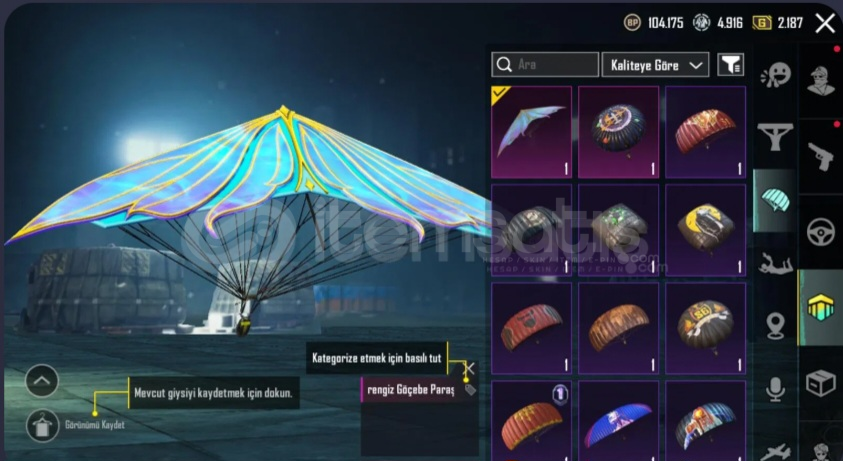Collapse the panel with the up chevron
Image resolution: width=843 pixels, height=461 pixels.
click(41, 381)
